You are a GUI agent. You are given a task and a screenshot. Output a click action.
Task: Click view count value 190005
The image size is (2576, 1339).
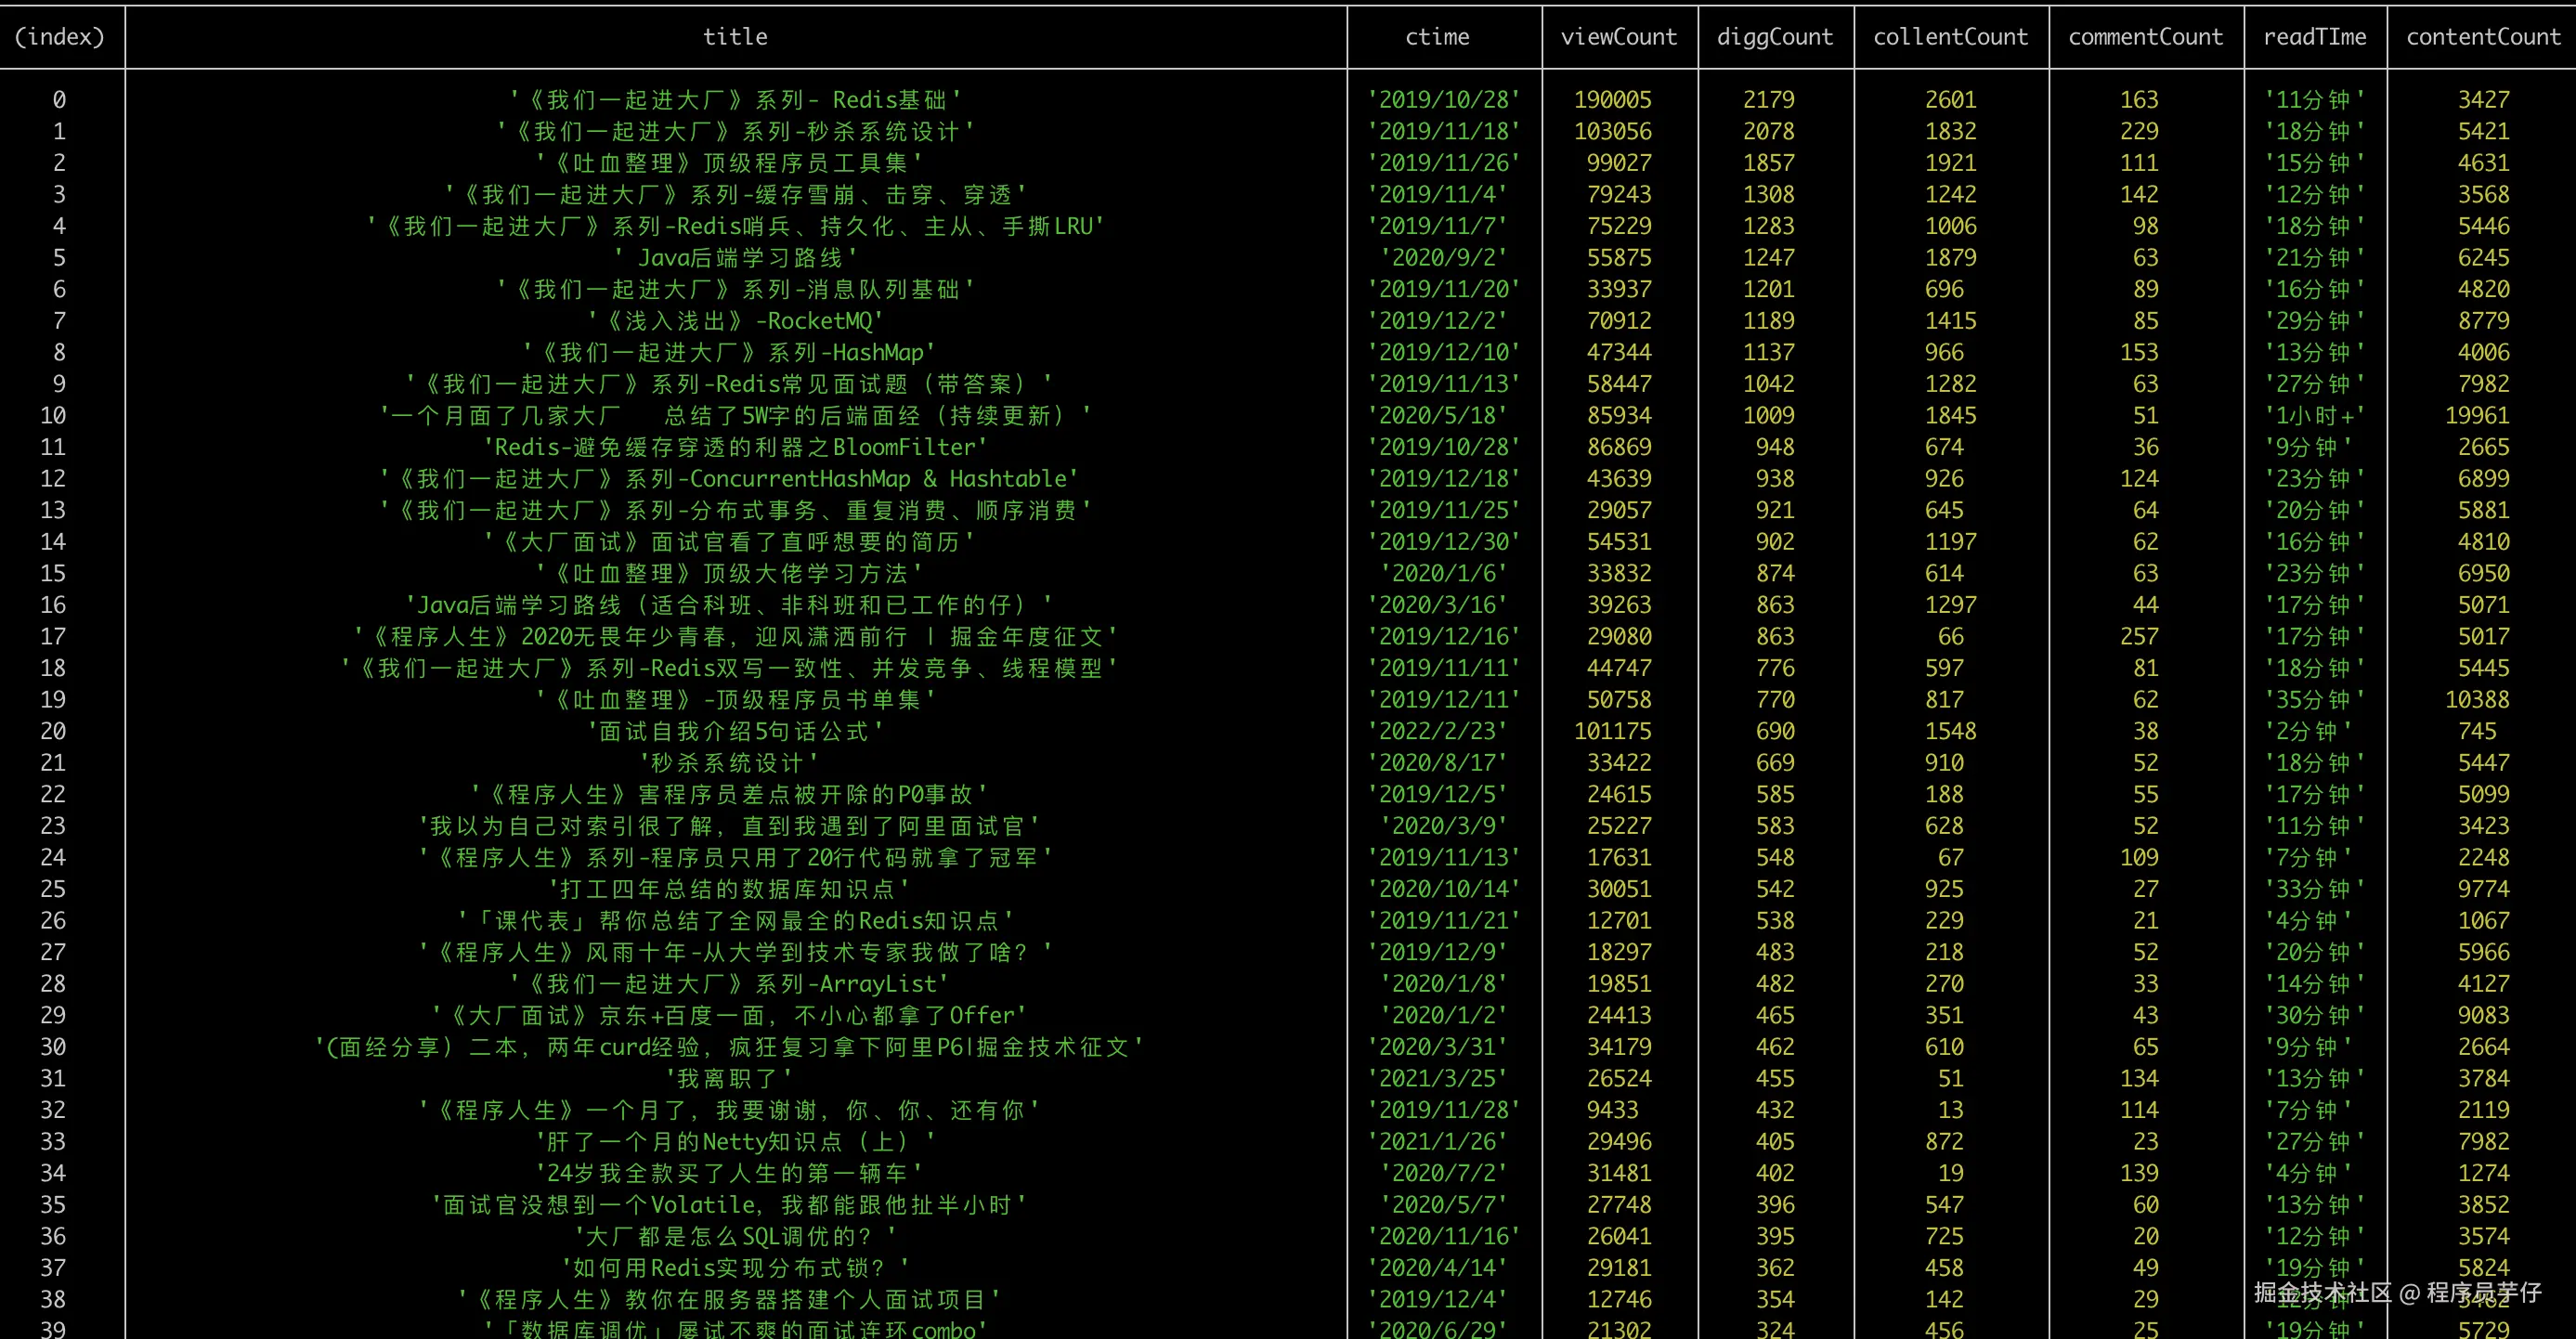pyautogui.click(x=1612, y=100)
